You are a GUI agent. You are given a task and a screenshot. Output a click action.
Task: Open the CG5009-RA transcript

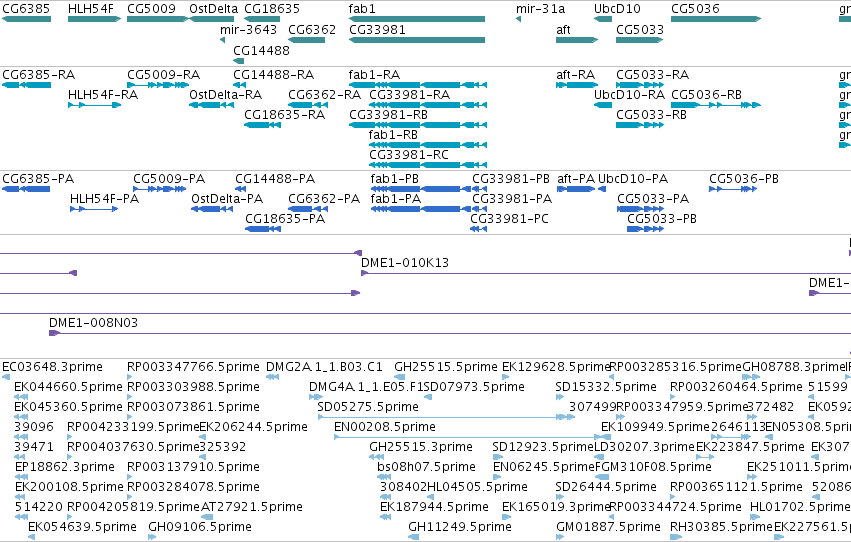(157, 85)
